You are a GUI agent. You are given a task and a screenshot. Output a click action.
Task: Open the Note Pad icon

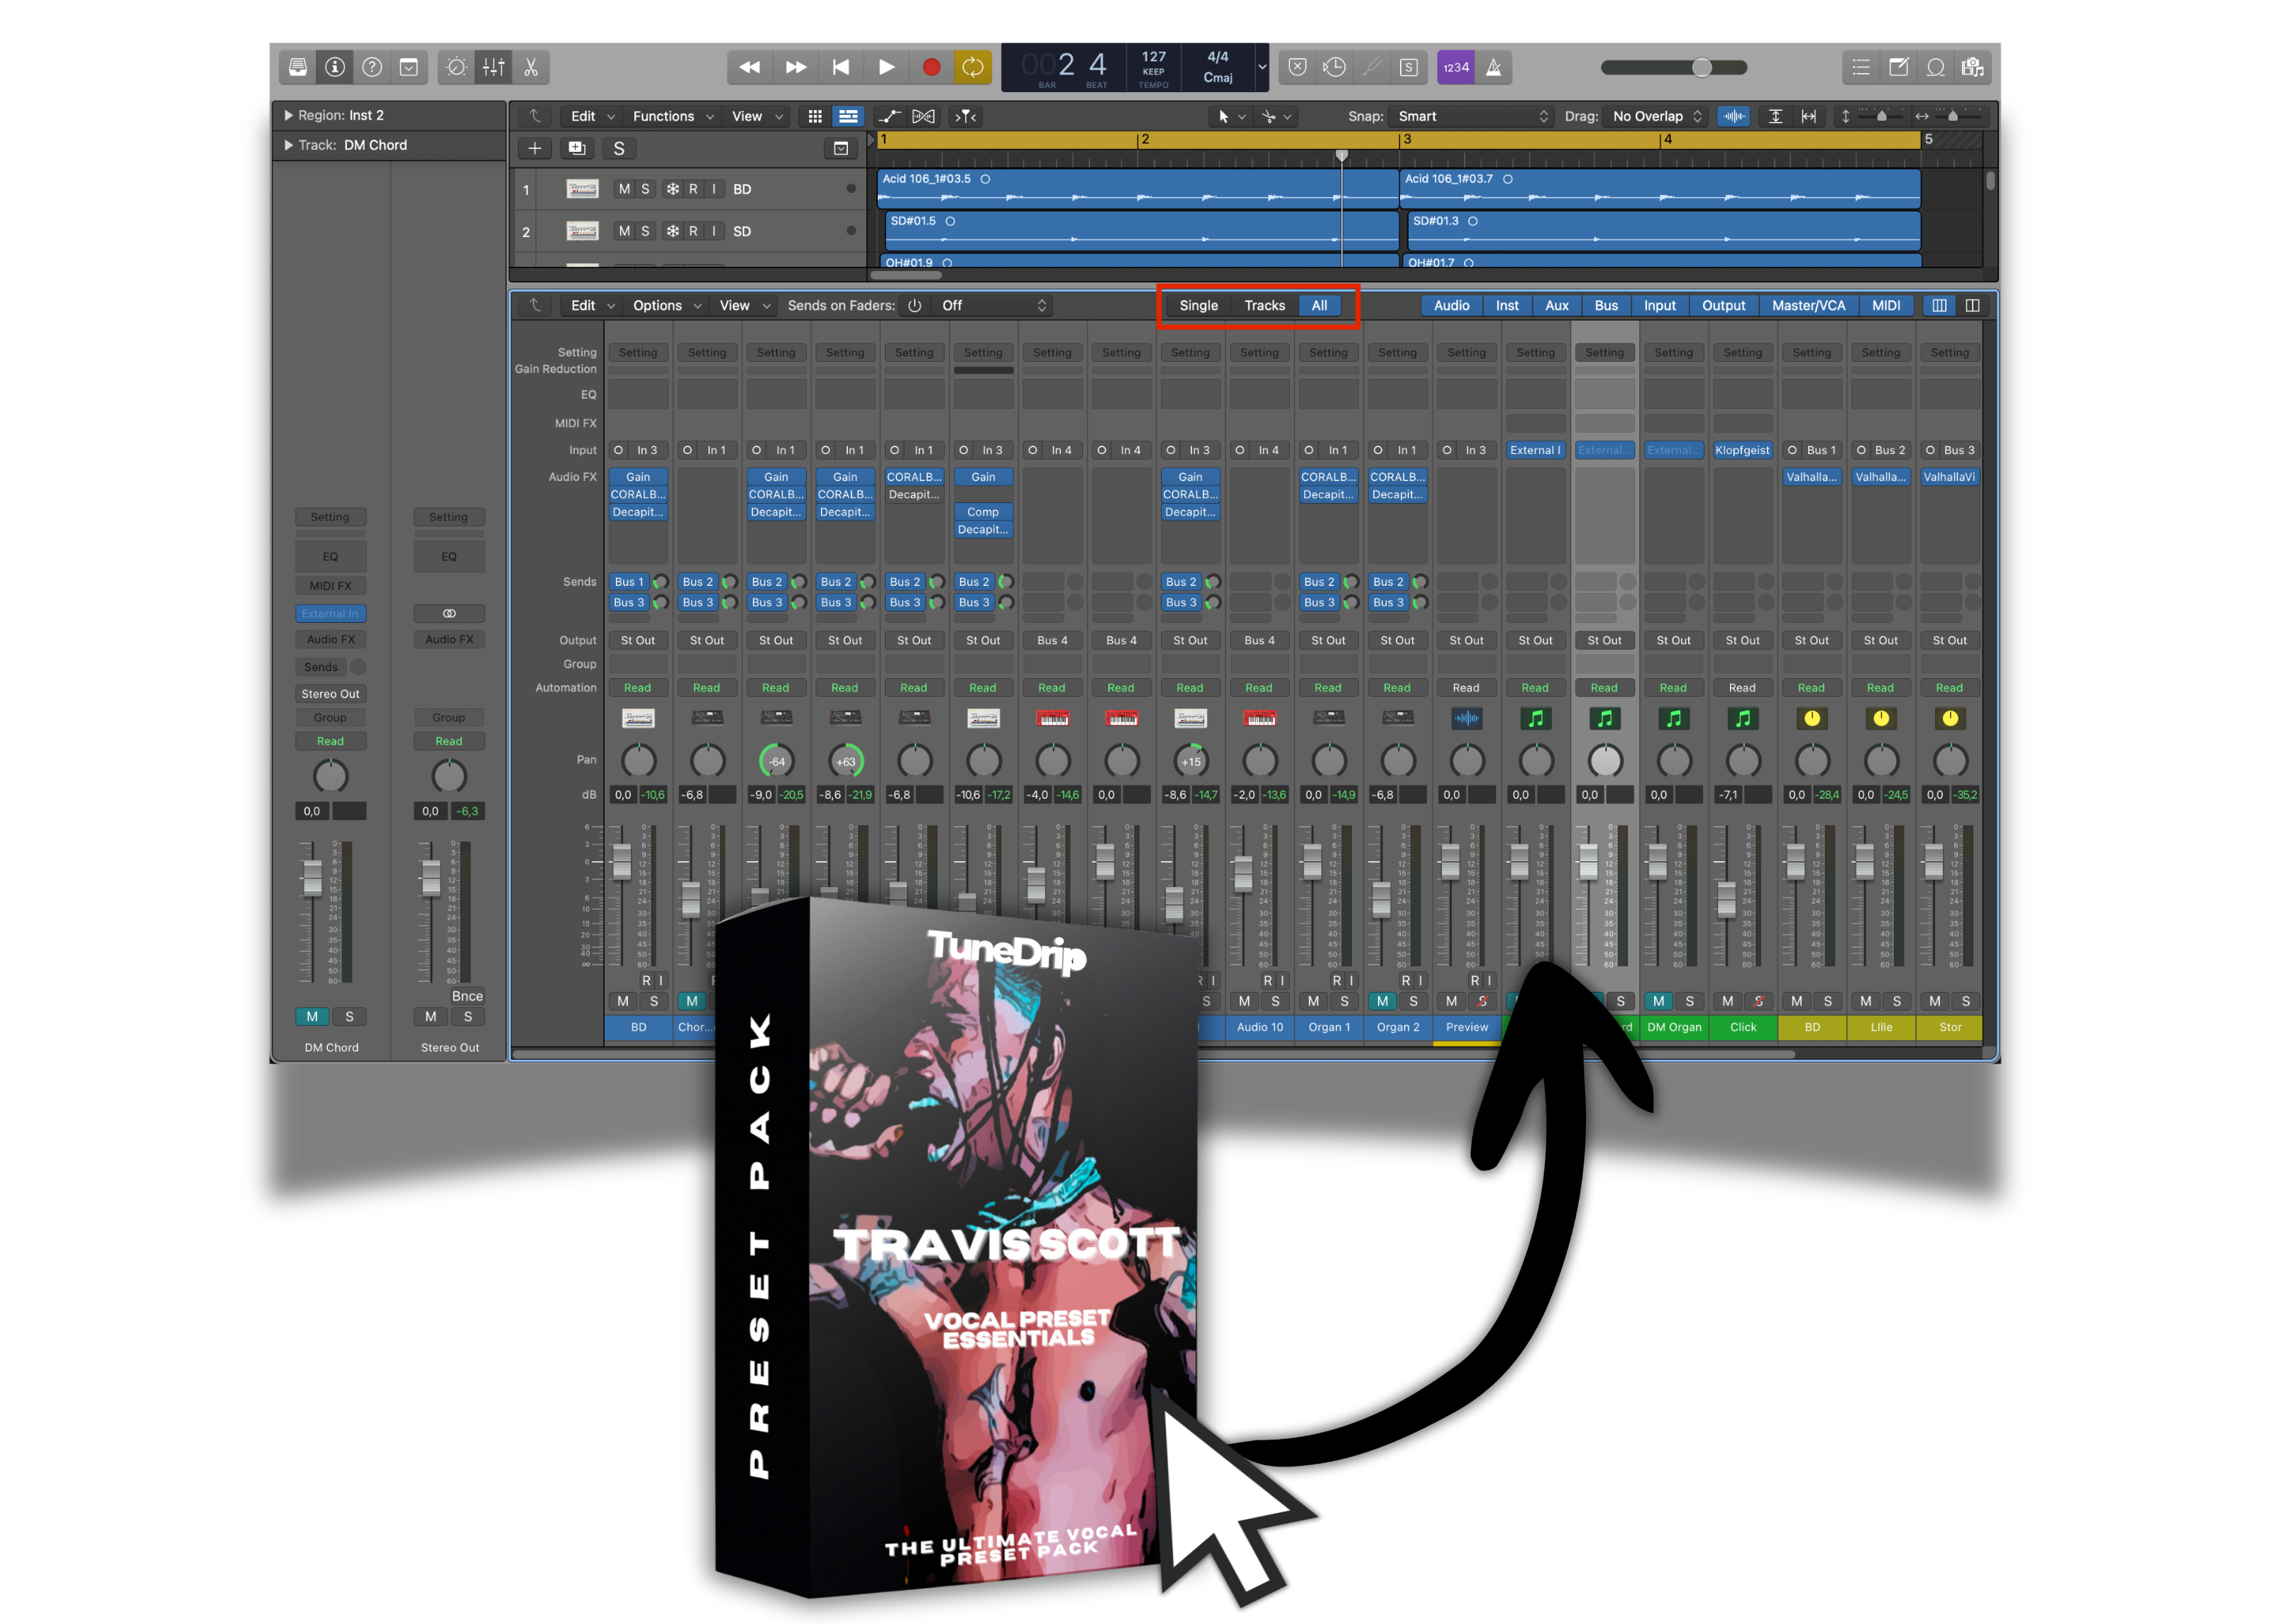pos(1898,67)
